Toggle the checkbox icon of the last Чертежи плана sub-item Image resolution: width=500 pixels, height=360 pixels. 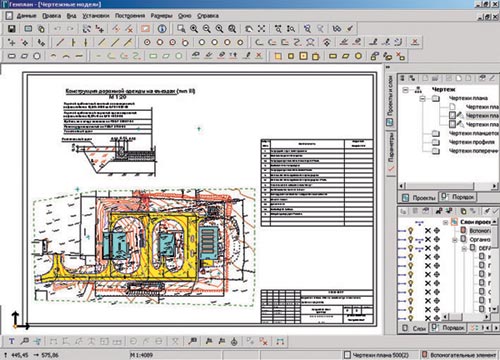452,124
